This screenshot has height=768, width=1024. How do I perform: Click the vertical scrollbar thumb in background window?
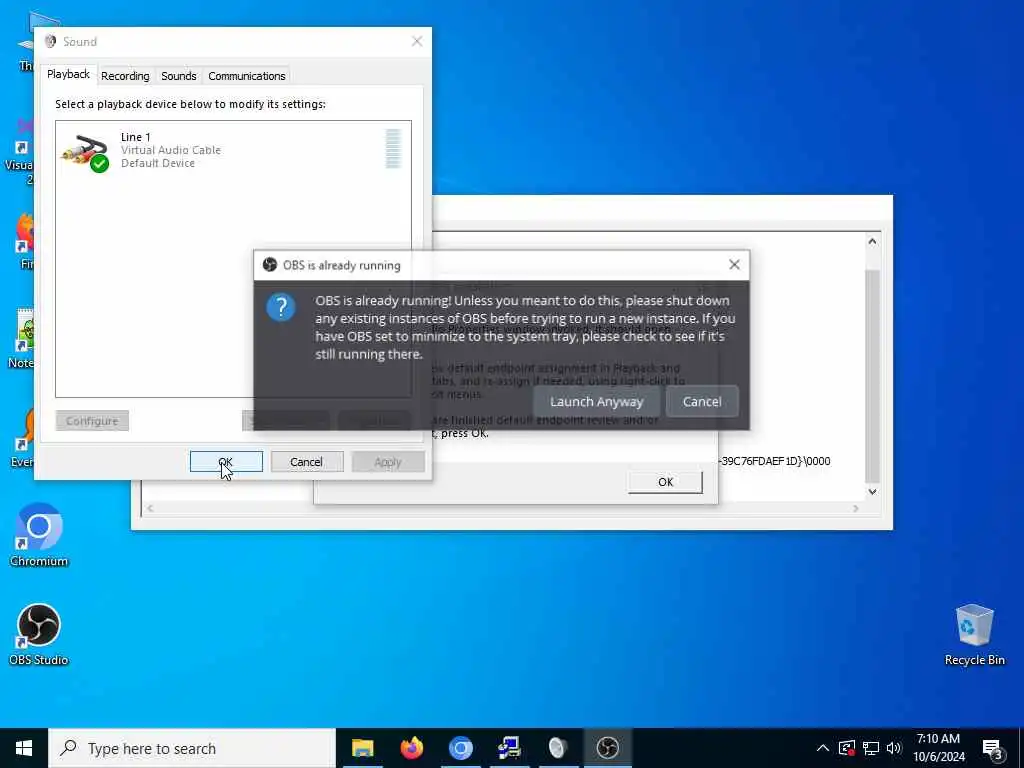[x=872, y=376]
